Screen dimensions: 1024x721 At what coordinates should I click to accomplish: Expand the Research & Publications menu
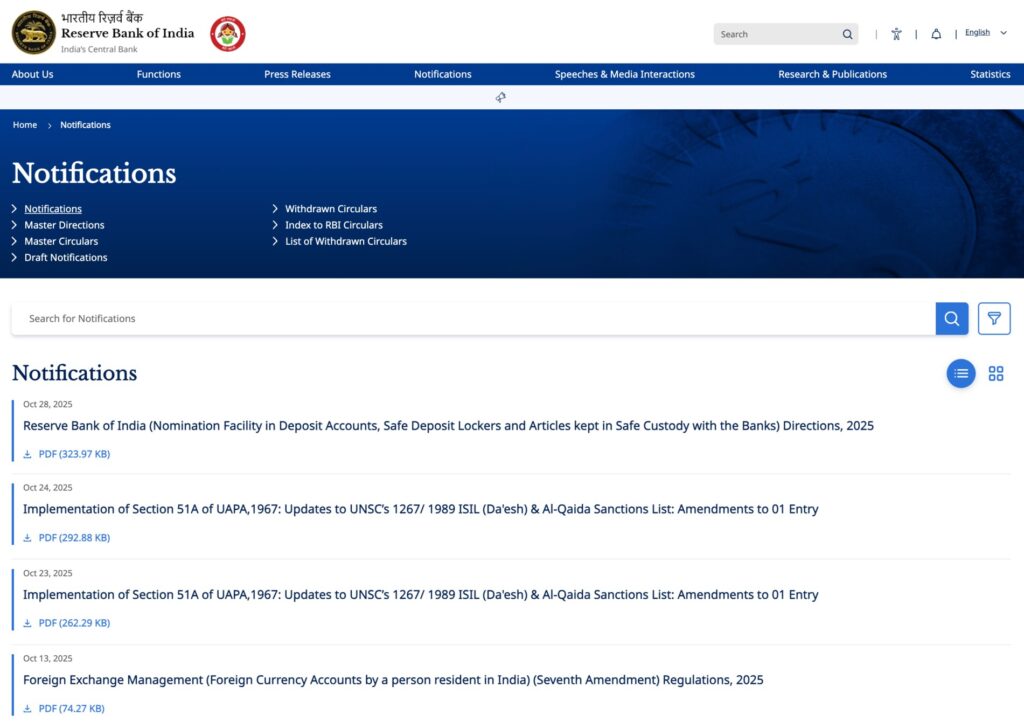[832, 74]
